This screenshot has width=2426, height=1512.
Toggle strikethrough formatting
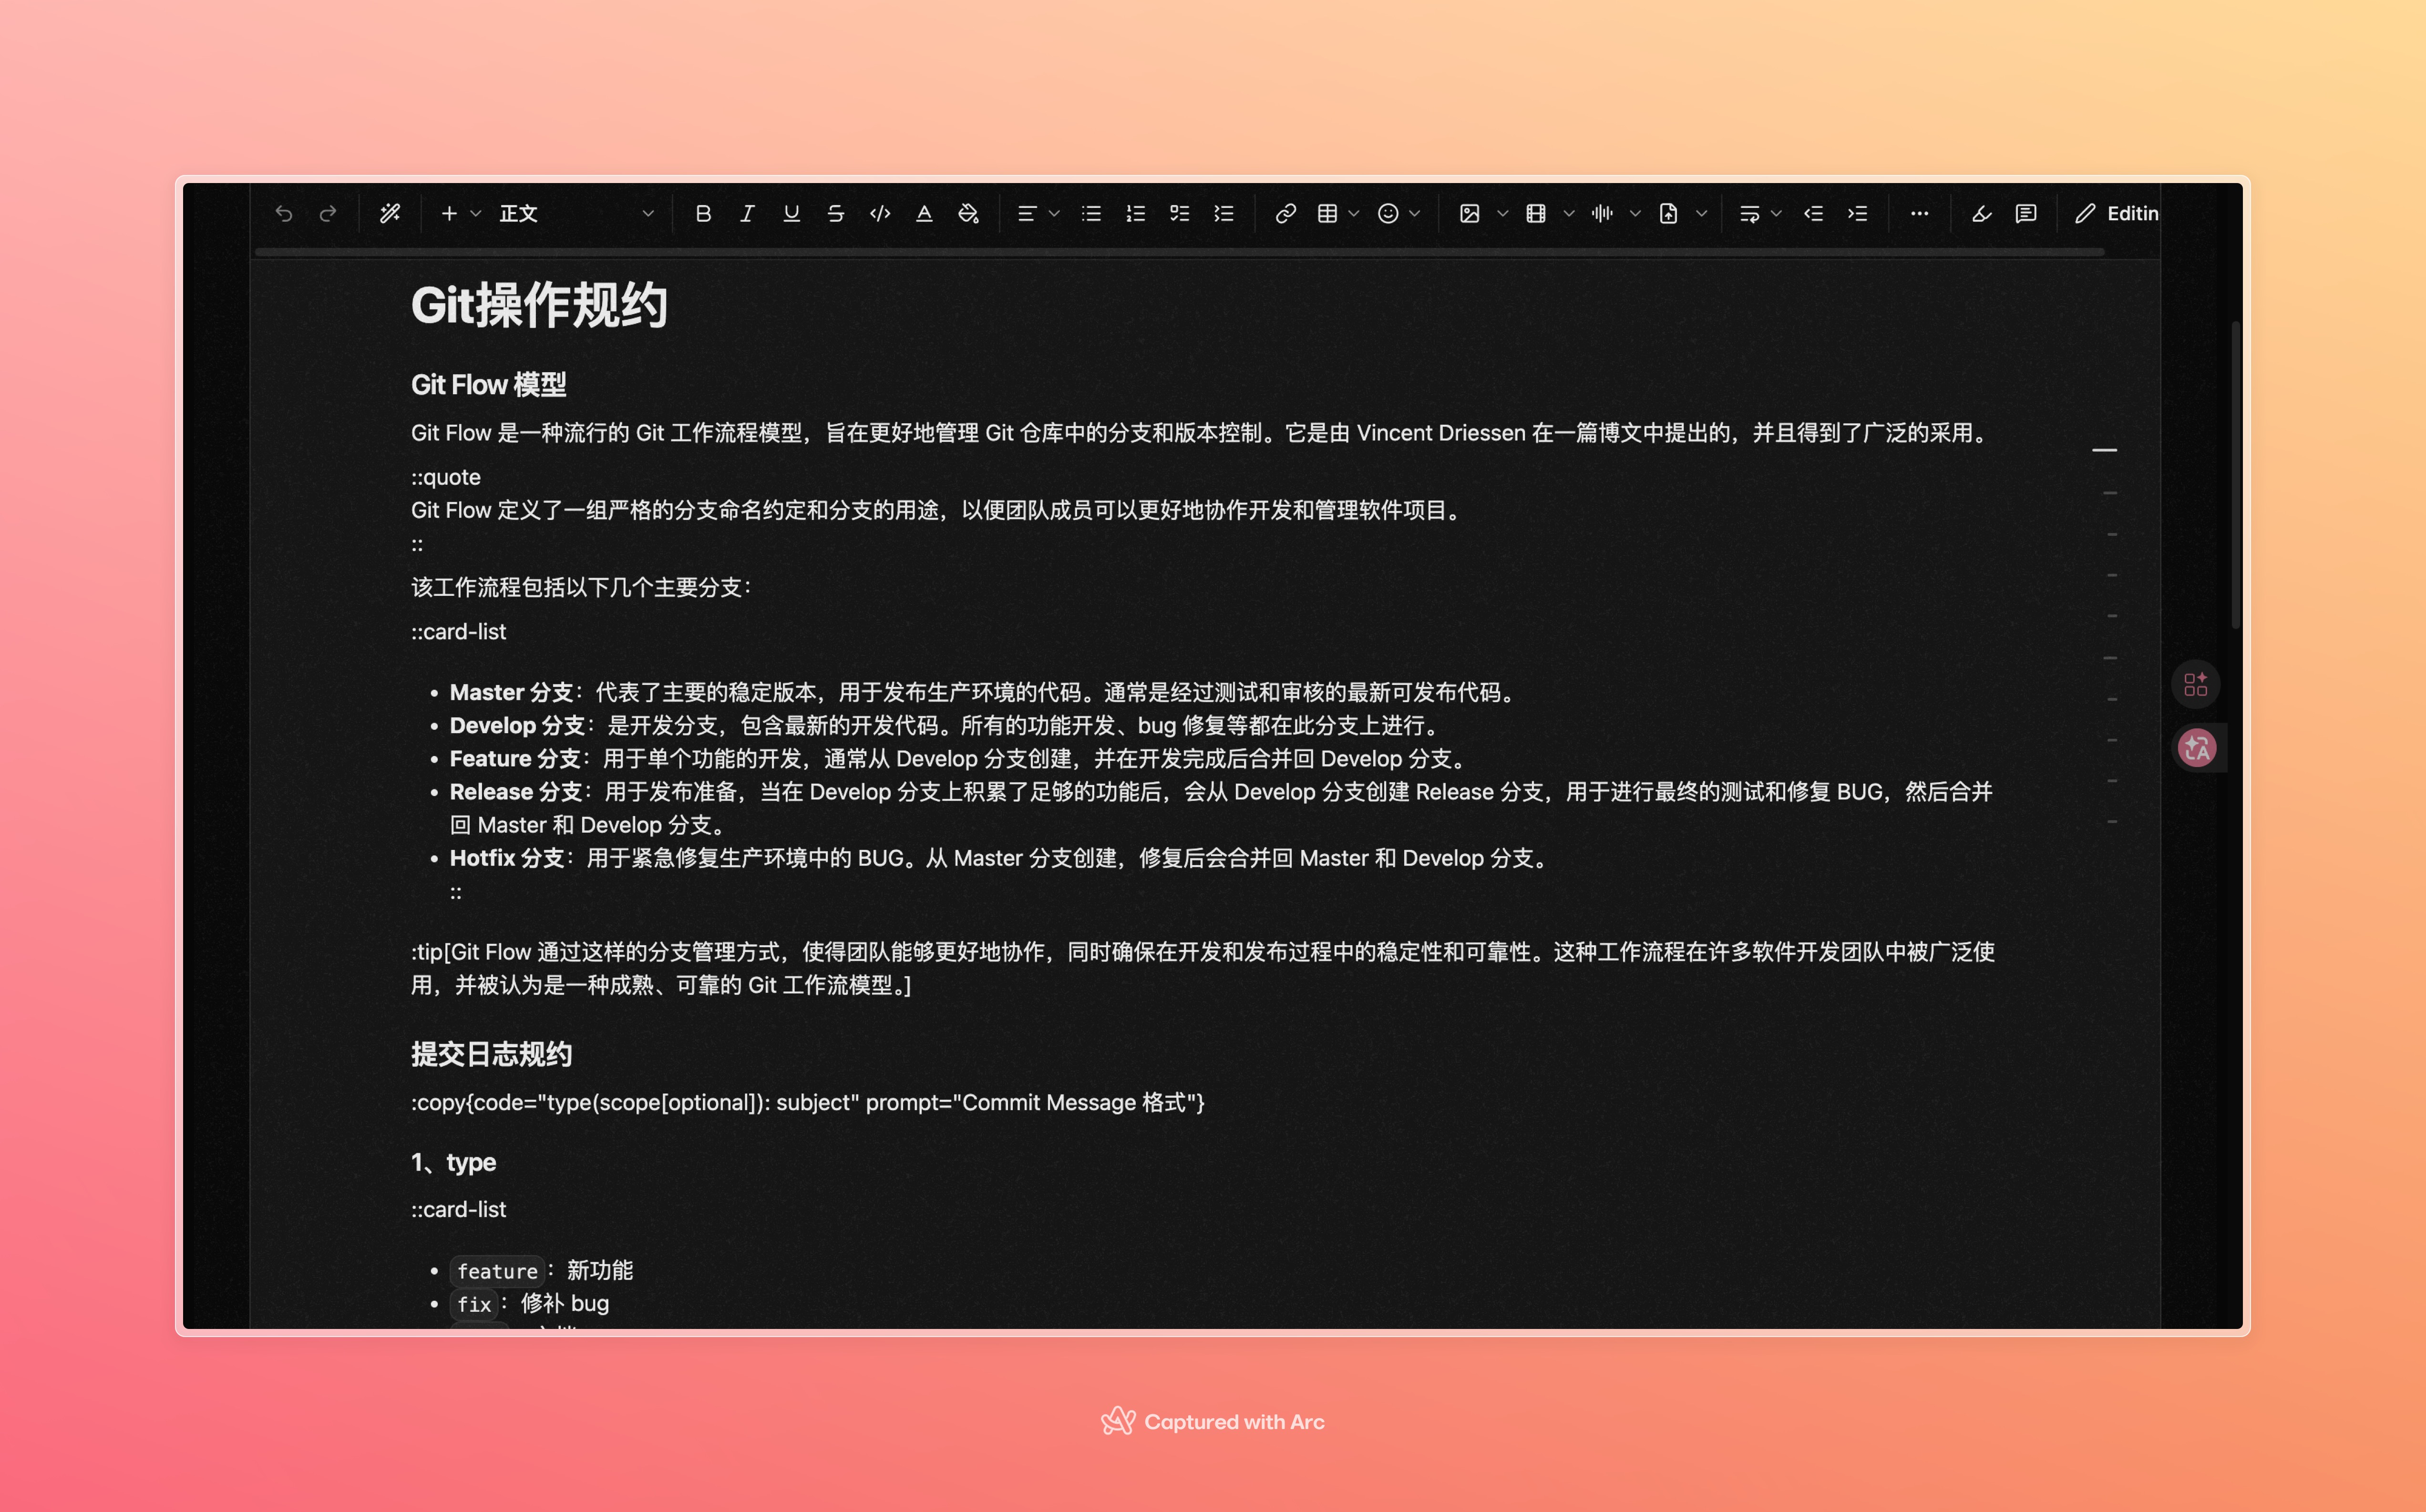tap(835, 213)
